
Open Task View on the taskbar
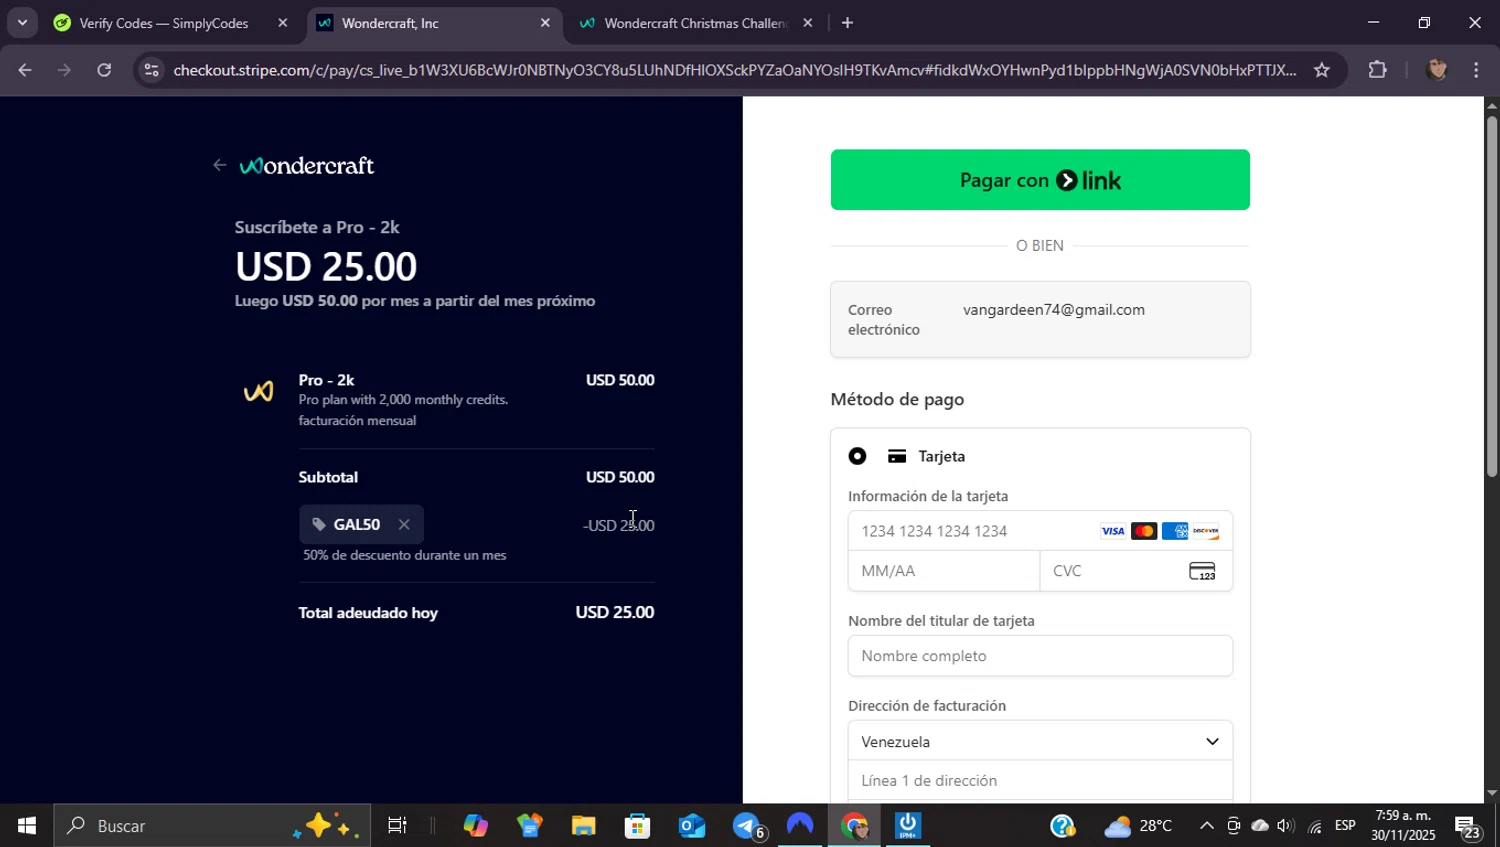397,826
